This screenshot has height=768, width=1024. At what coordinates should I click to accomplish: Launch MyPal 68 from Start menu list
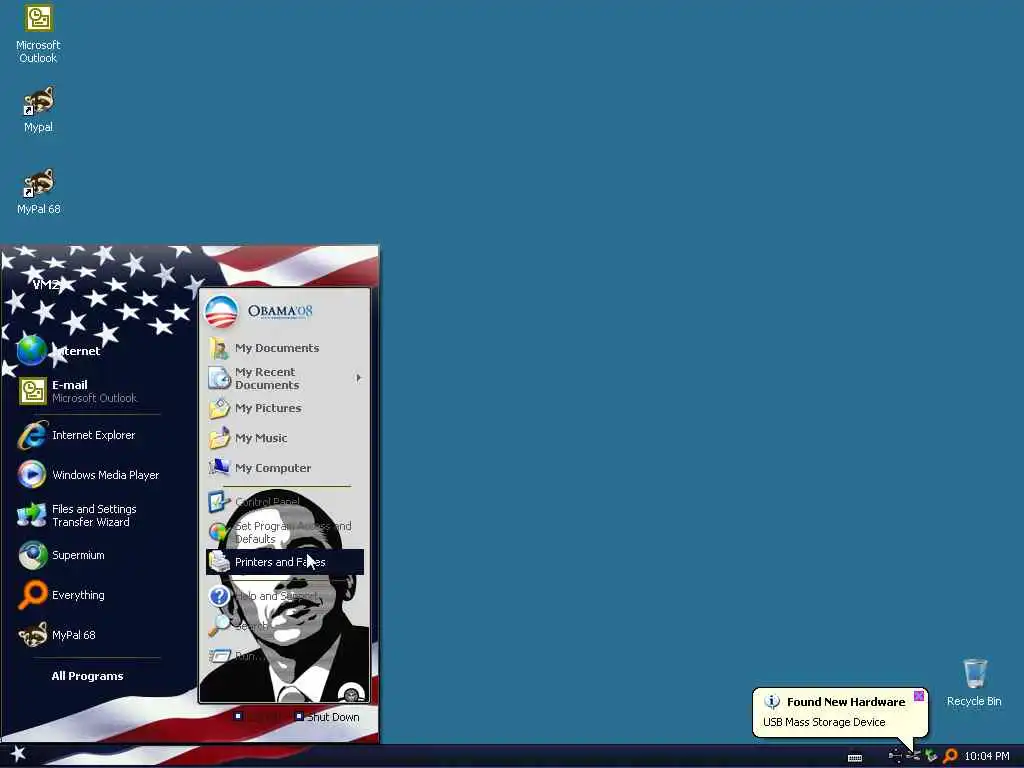click(88, 635)
